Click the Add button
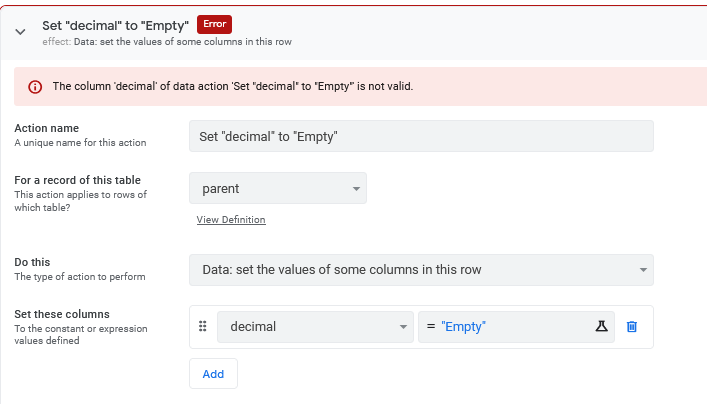 click(213, 374)
